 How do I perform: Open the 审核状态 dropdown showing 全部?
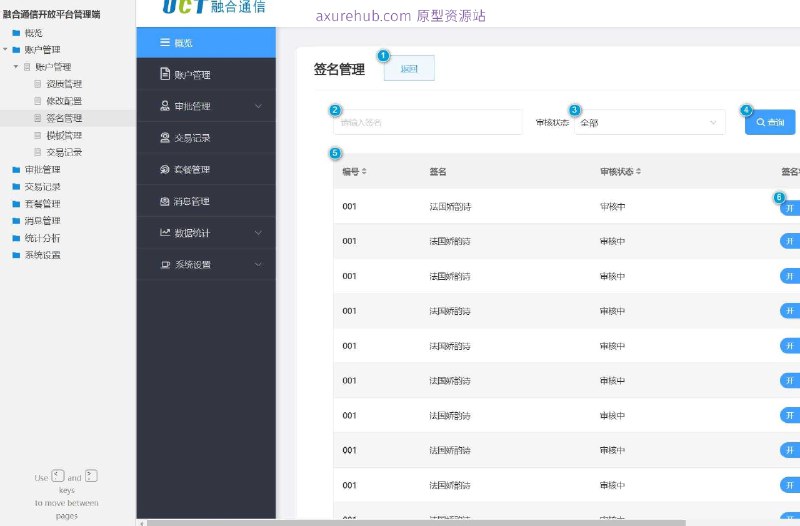point(649,122)
